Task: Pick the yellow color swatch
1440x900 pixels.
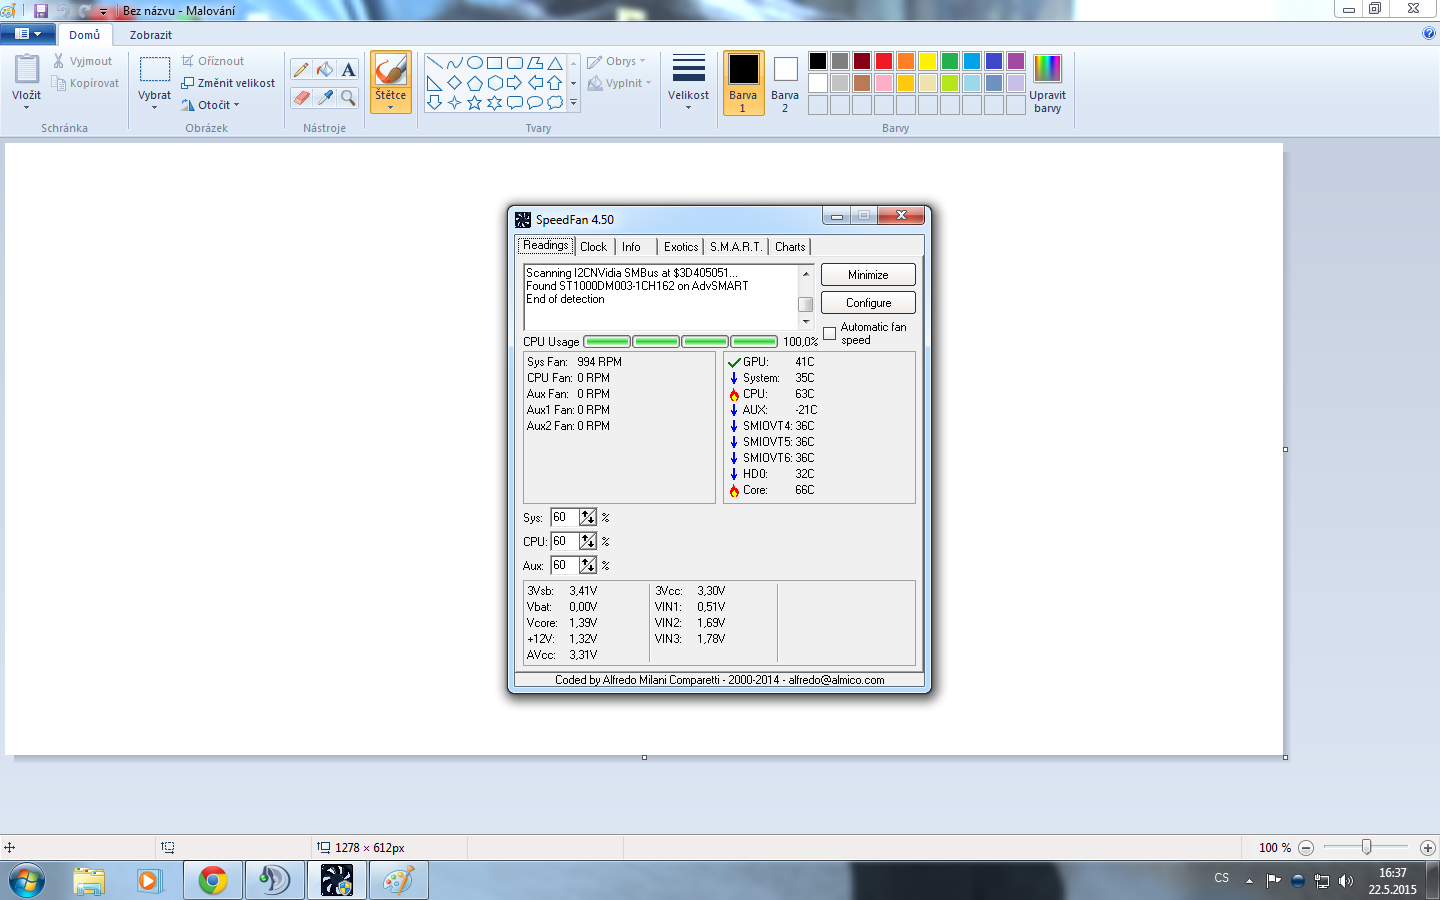Action: point(928,61)
